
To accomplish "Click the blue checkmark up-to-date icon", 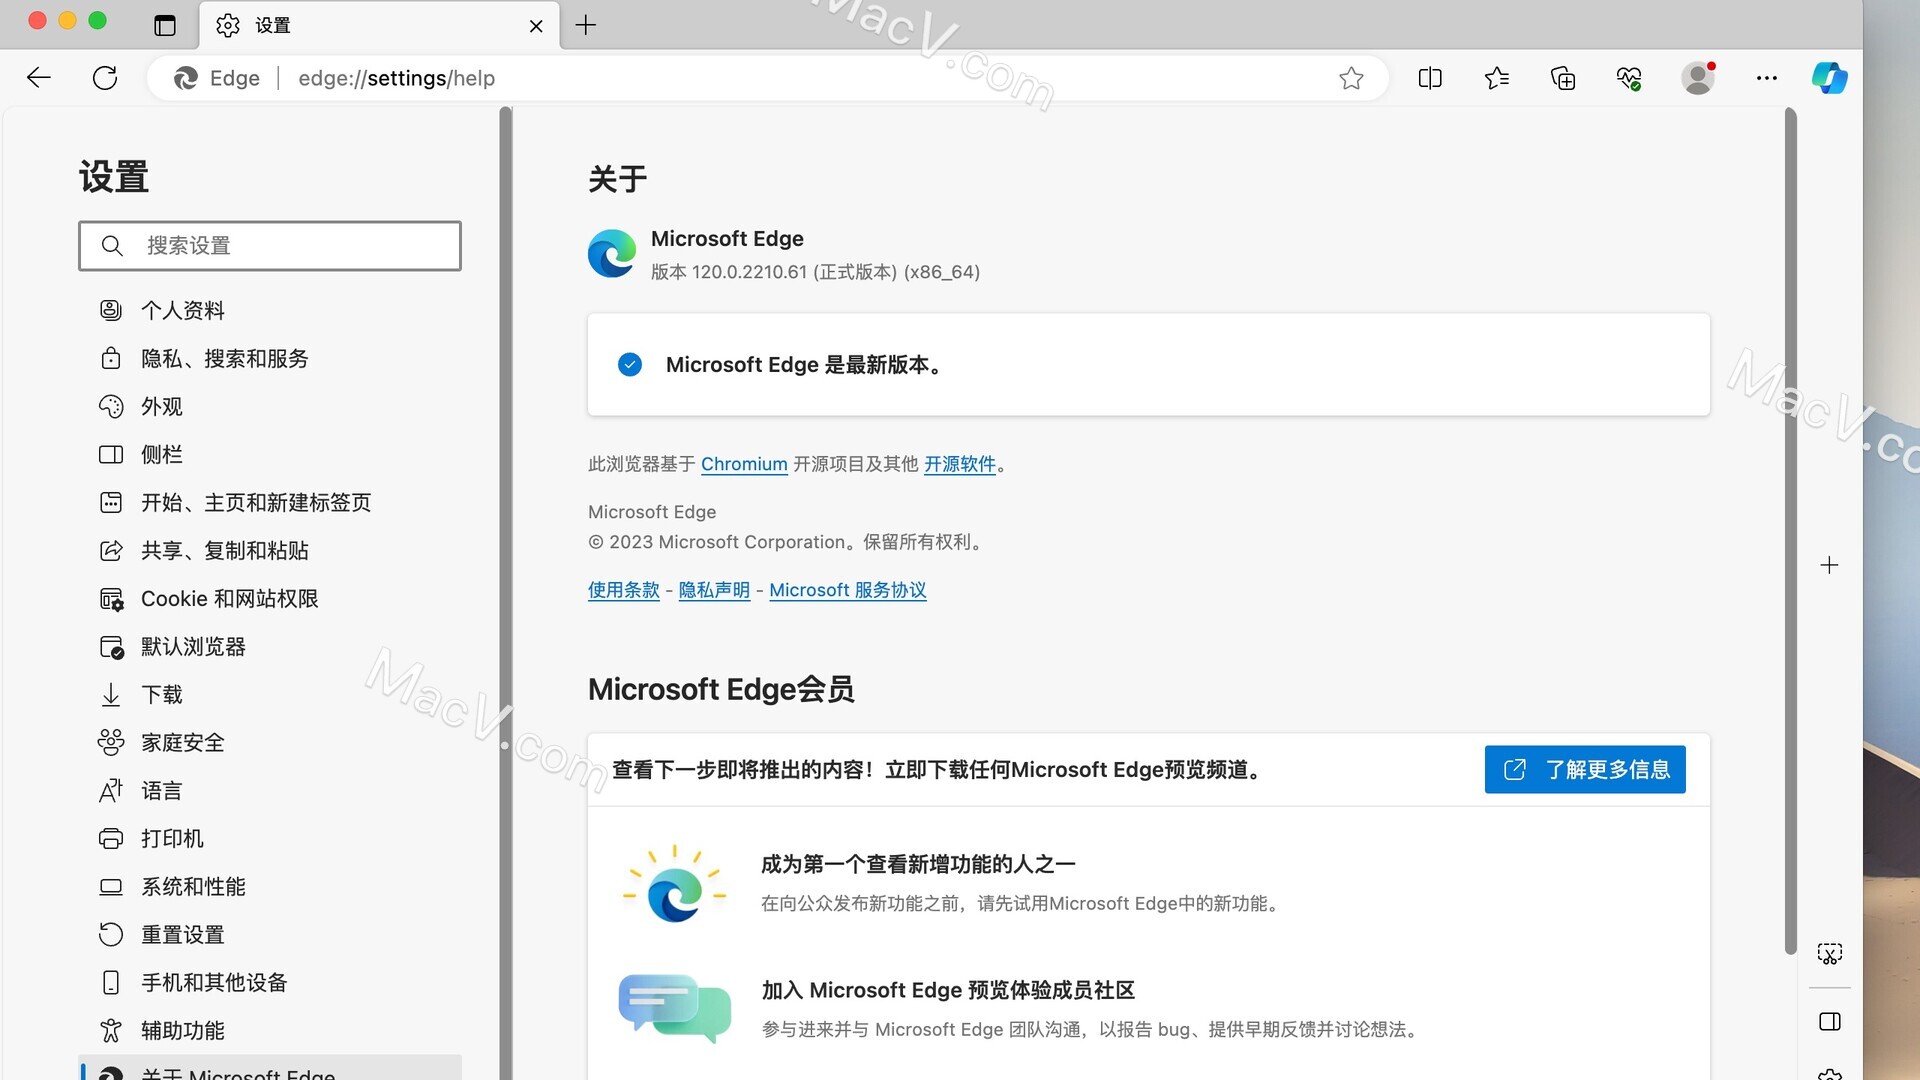I will (x=630, y=365).
